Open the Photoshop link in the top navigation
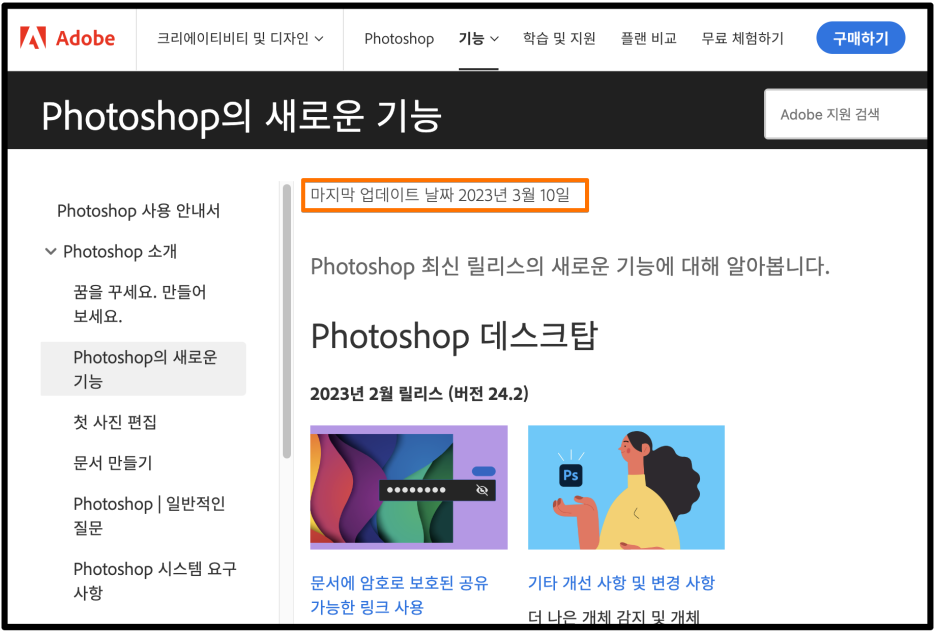 tap(399, 39)
